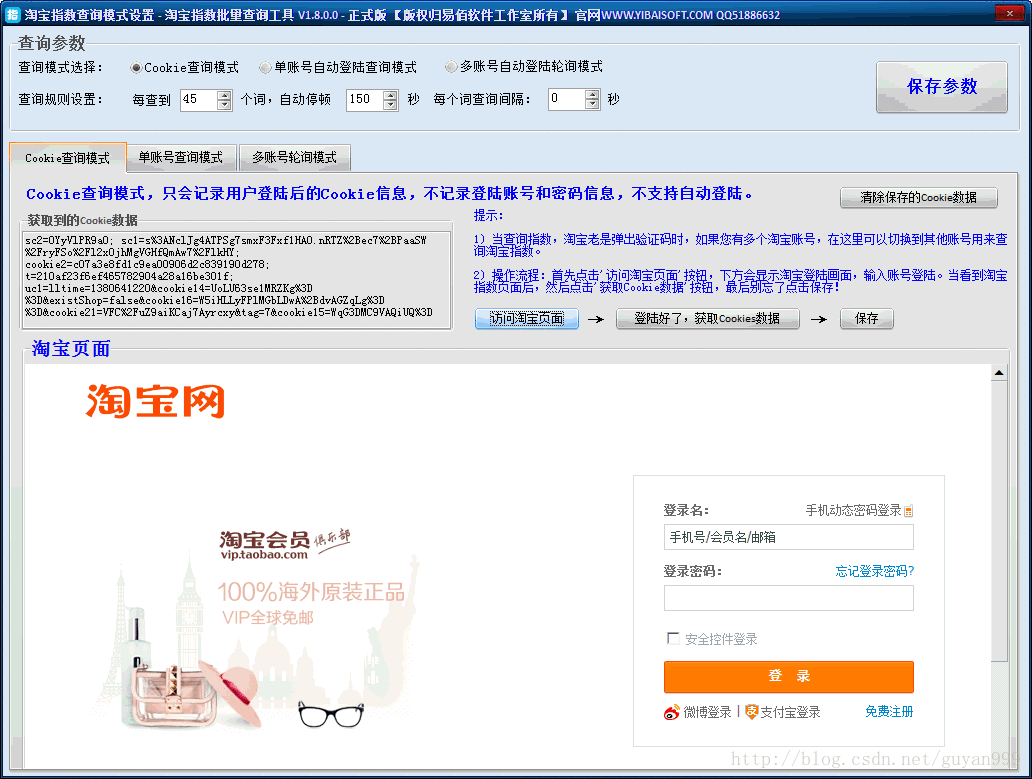Viewport: 1032px width, 779px height.
Task: Tick the 安全控件登录 checkbox
Action: coord(673,638)
